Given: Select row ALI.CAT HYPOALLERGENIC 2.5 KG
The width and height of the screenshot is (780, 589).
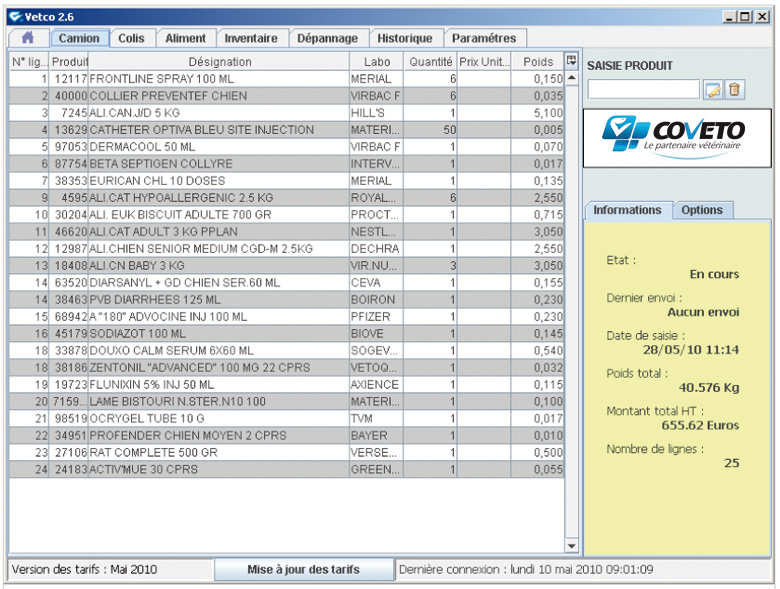Looking at the screenshot, I should pos(287,197).
